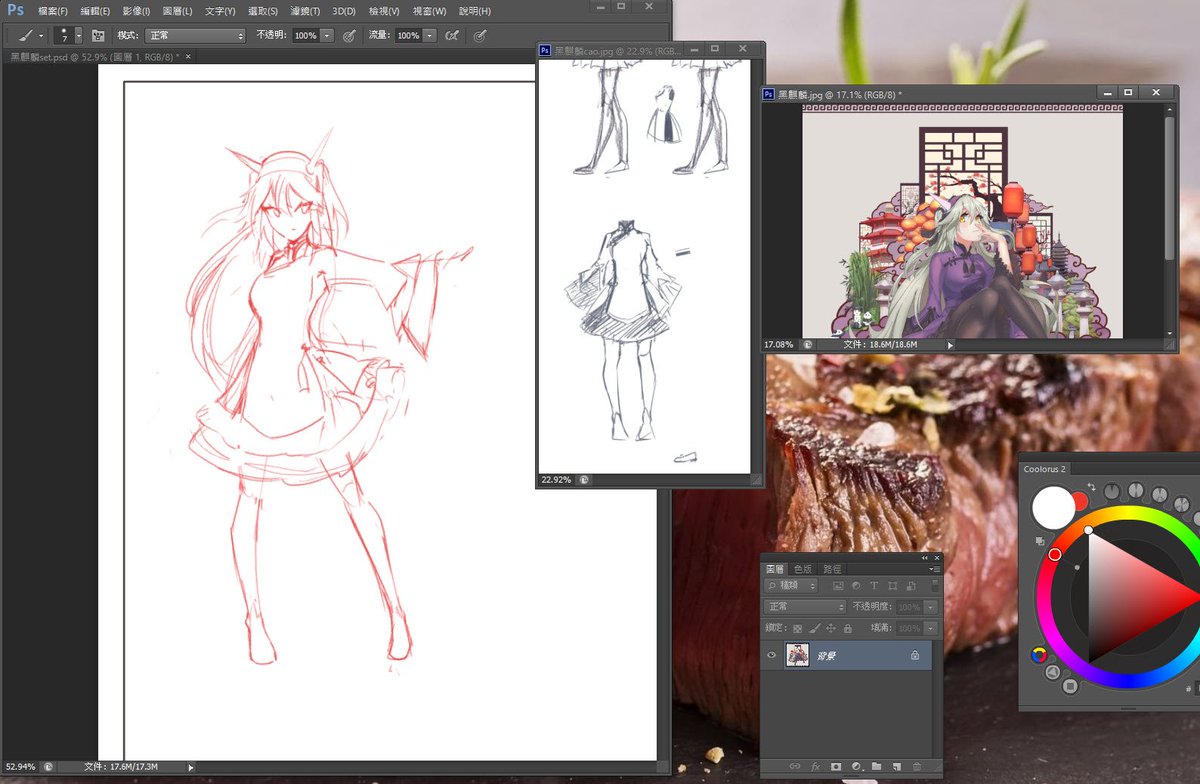Click status icon beside 52.94% zoom

[48, 767]
